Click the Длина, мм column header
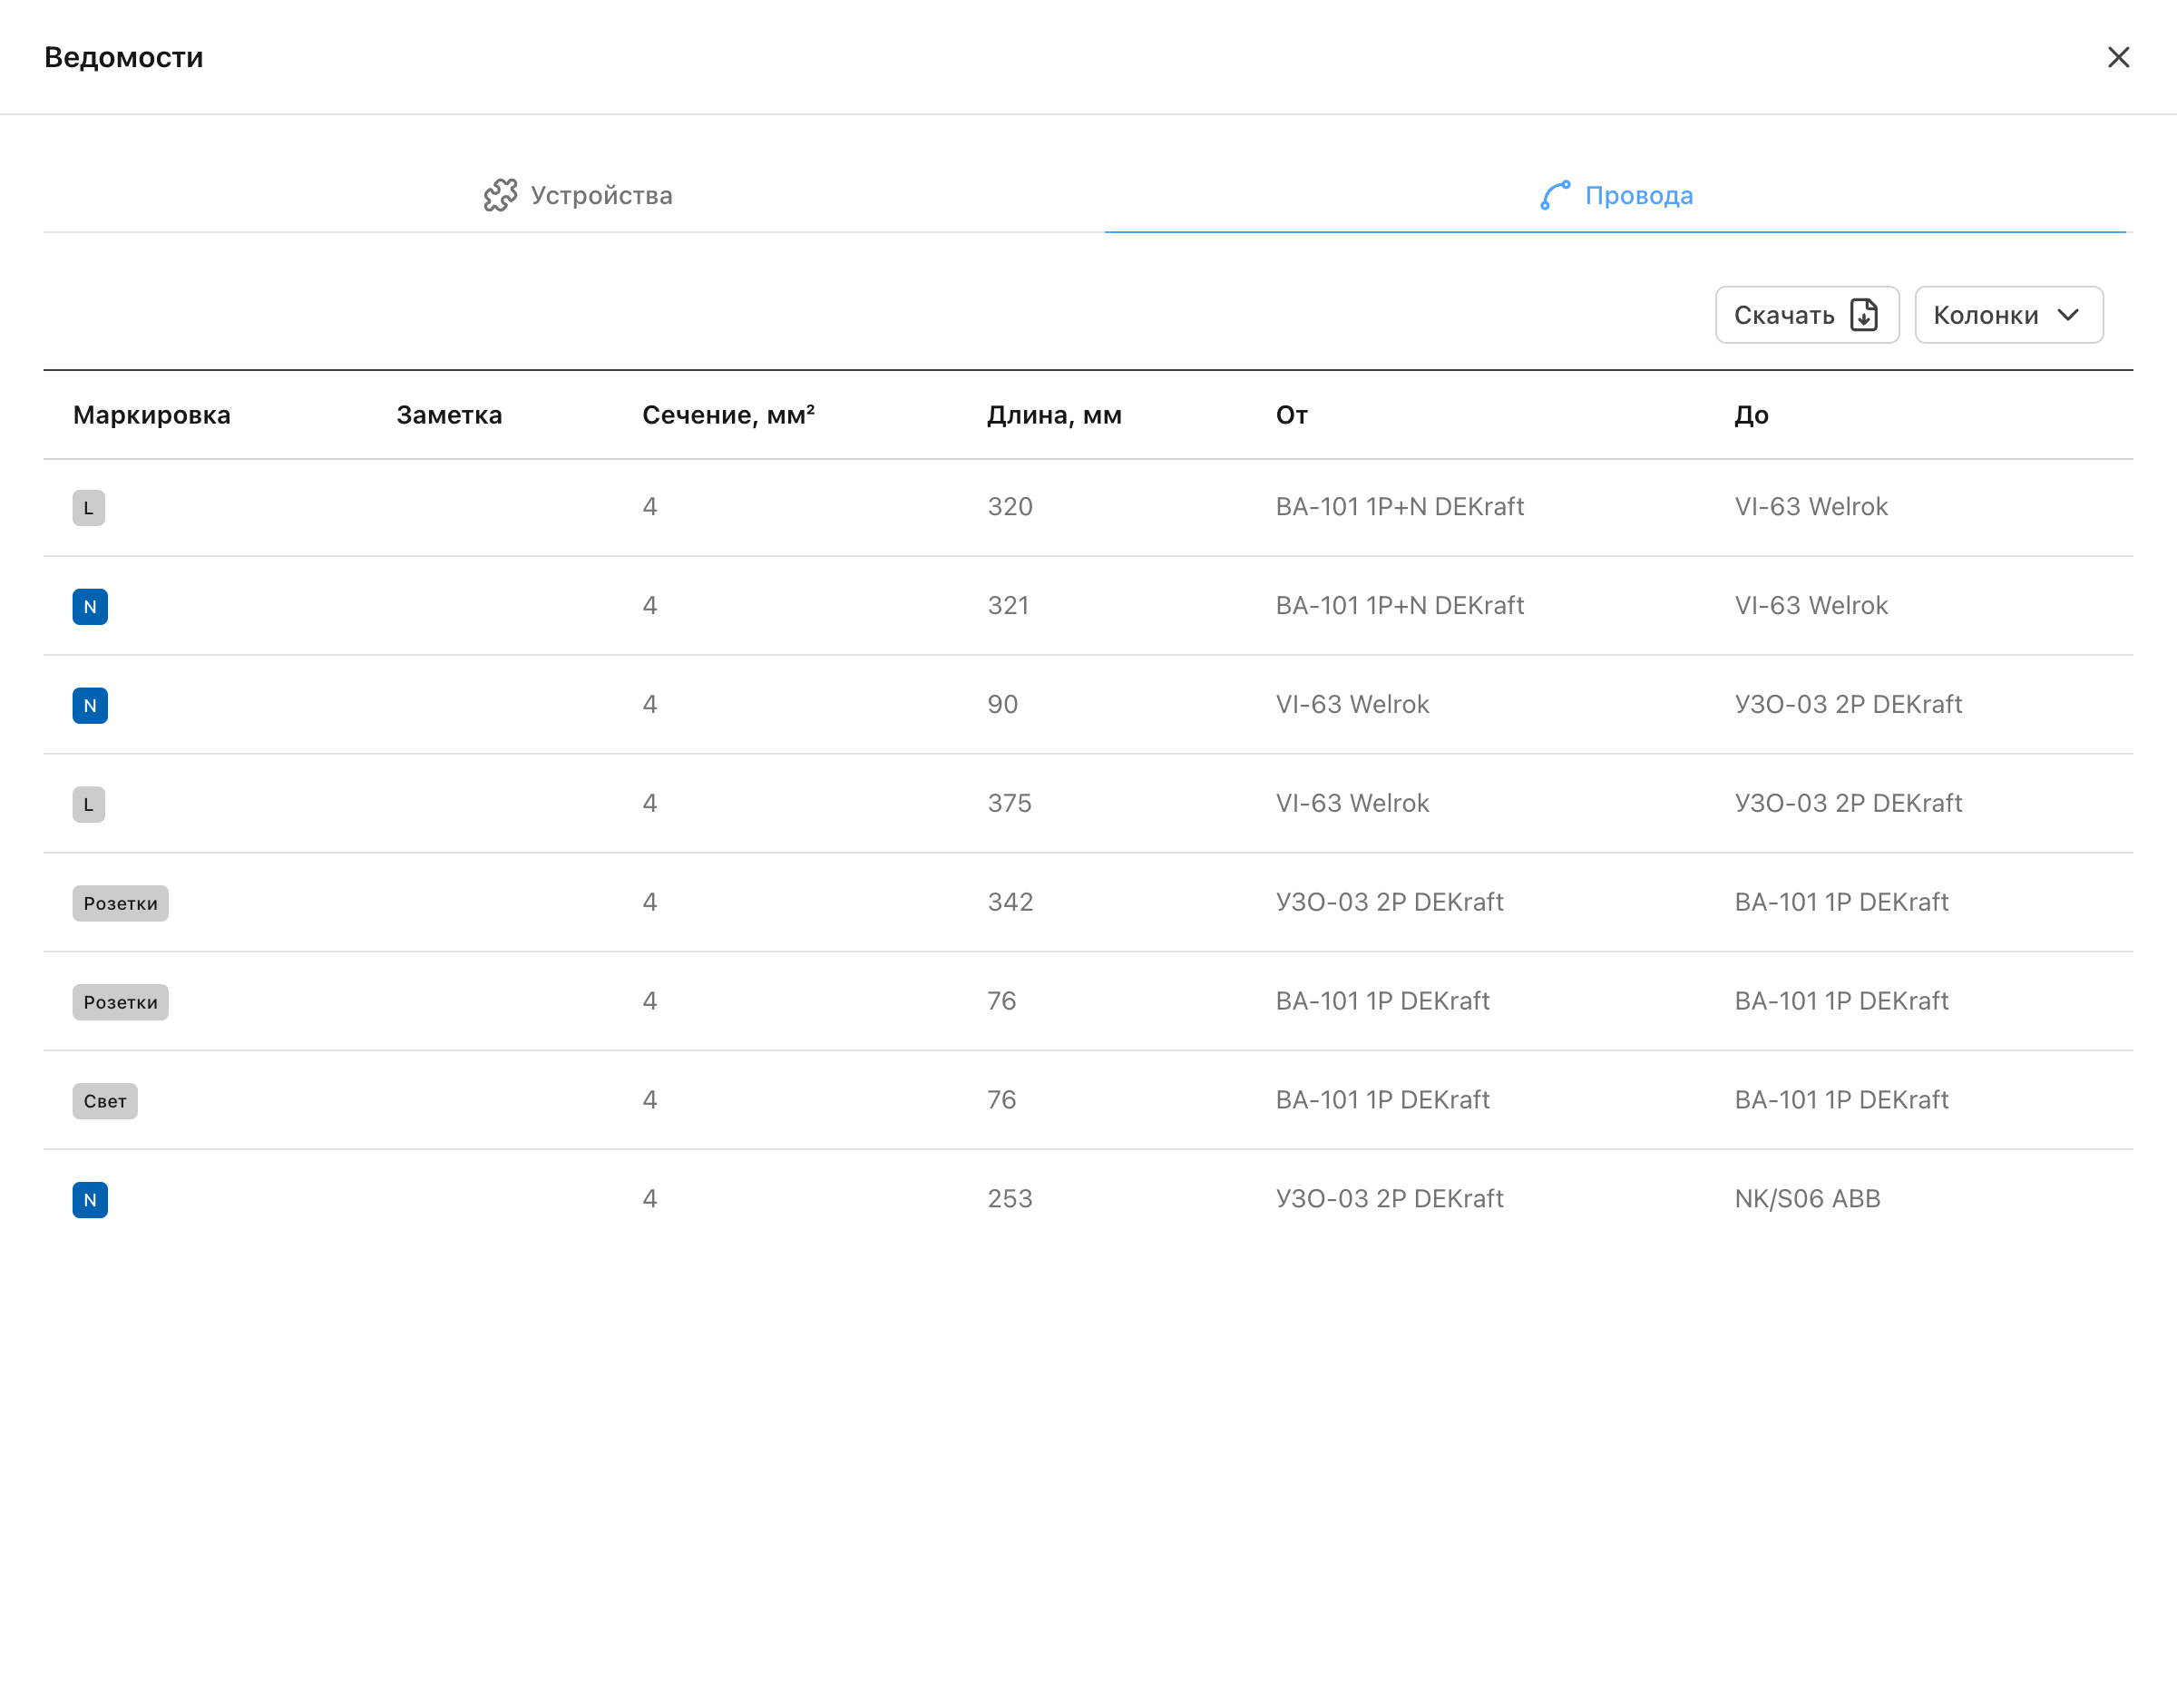 pos(1054,415)
